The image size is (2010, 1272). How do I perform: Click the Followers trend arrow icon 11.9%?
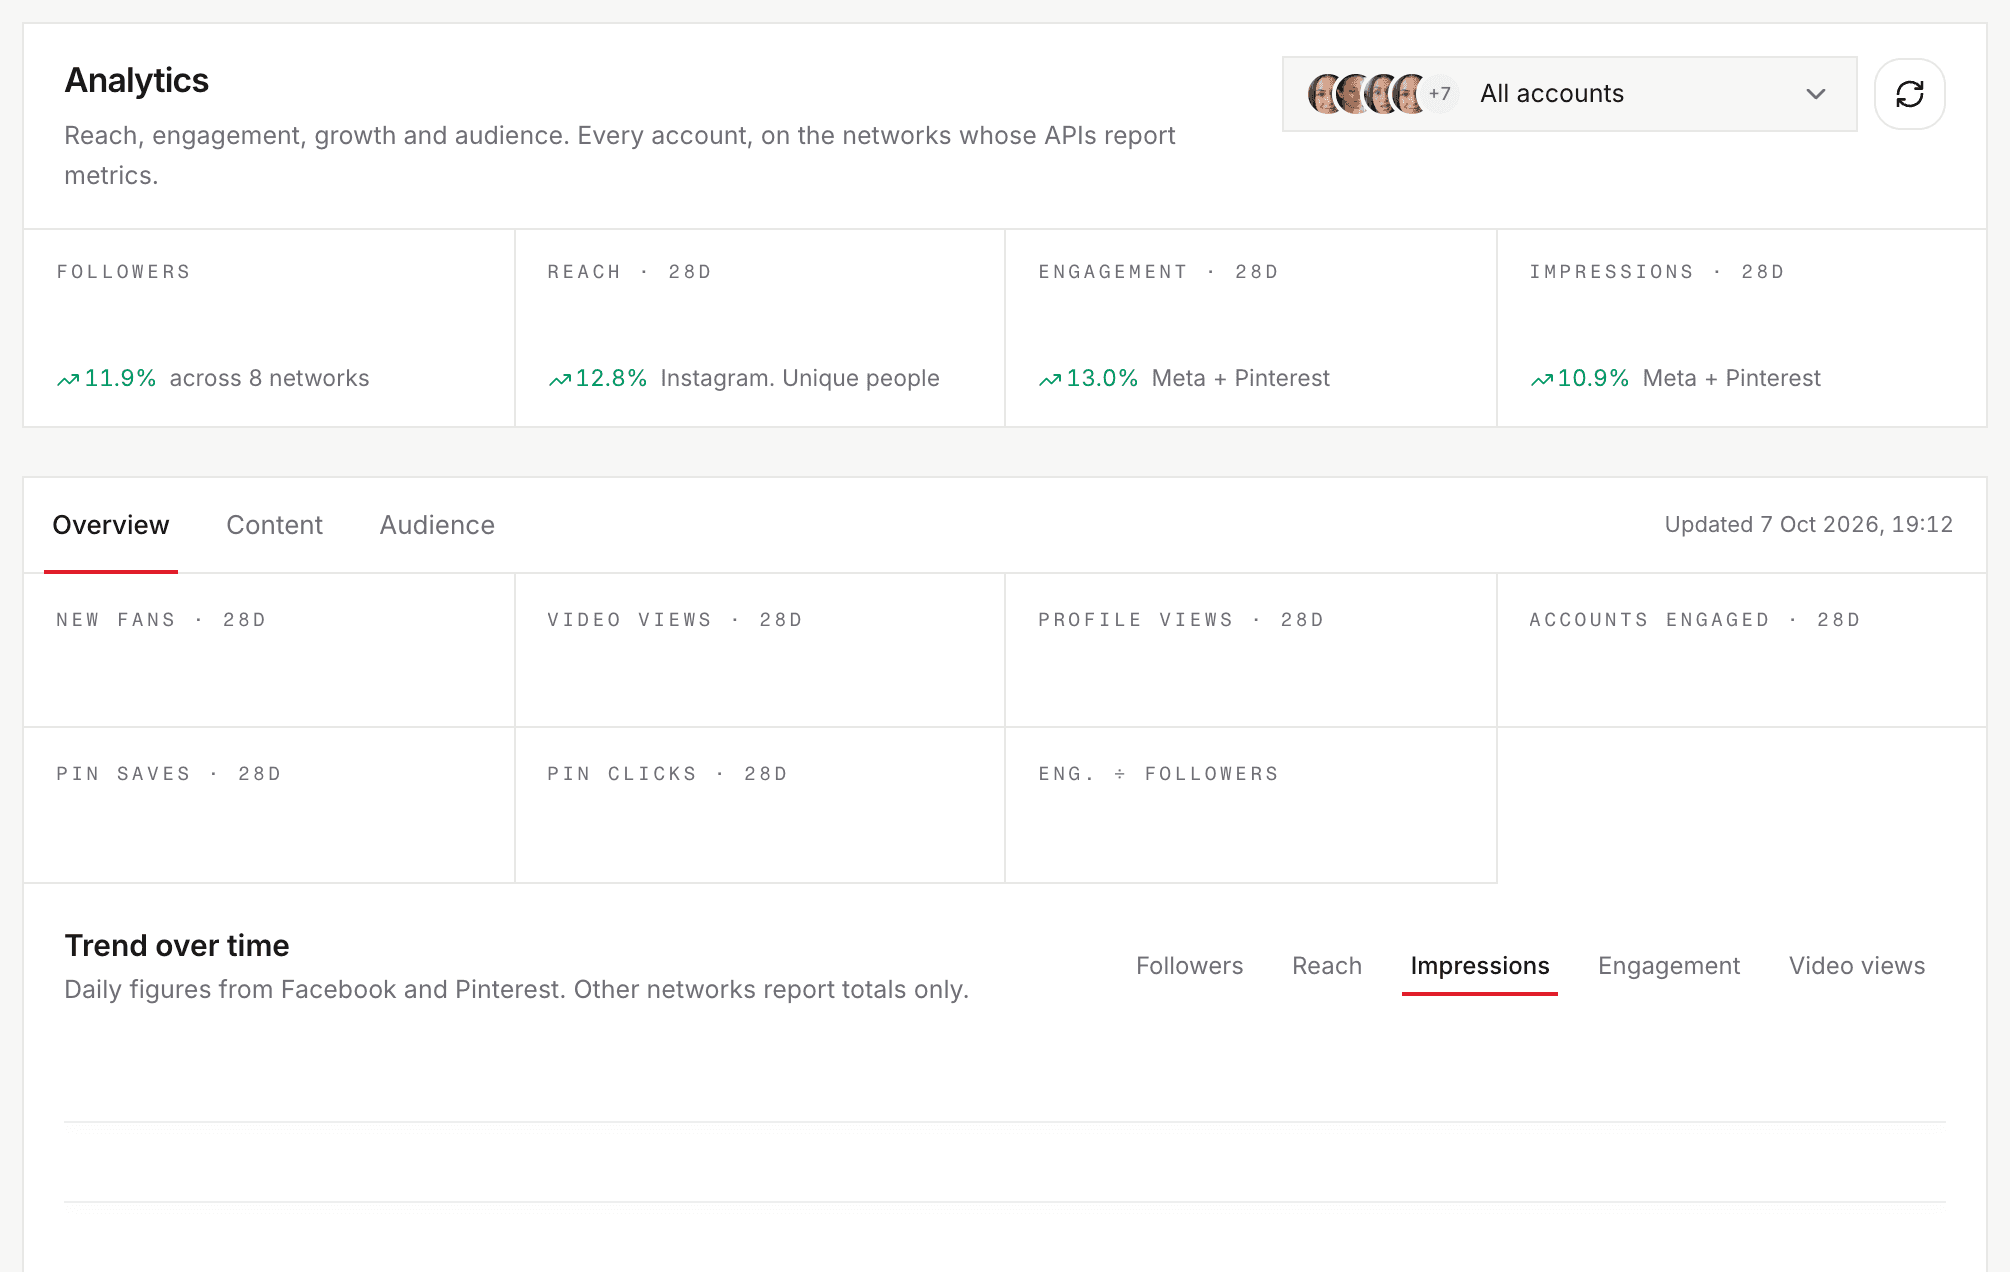tap(68, 379)
